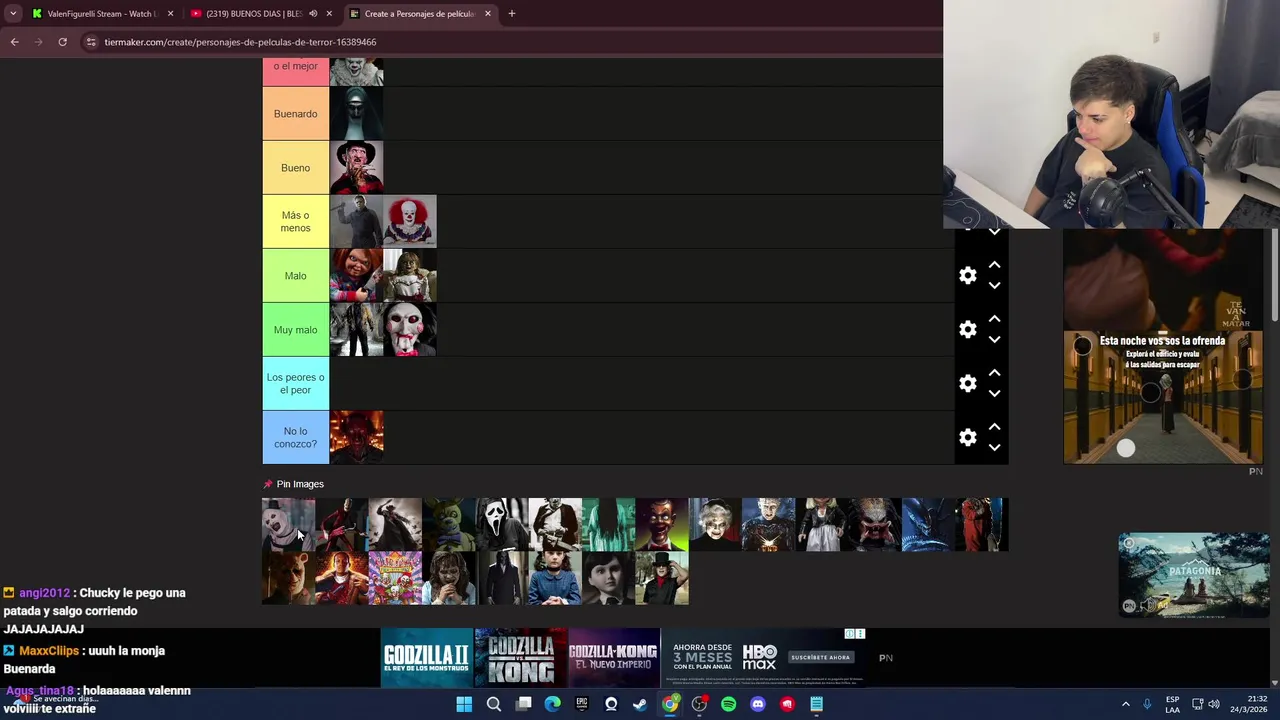Click the Muy malo tier label

coord(295,329)
